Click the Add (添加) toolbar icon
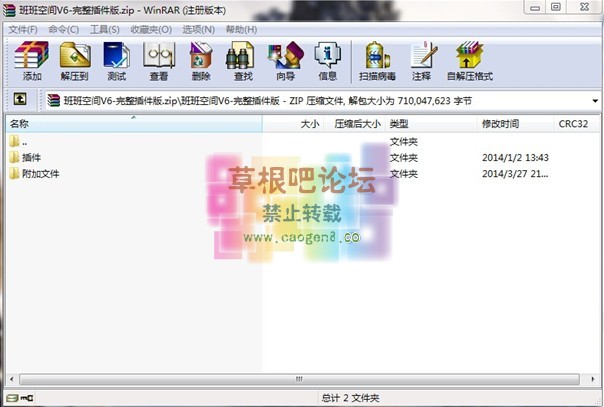 pos(32,61)
